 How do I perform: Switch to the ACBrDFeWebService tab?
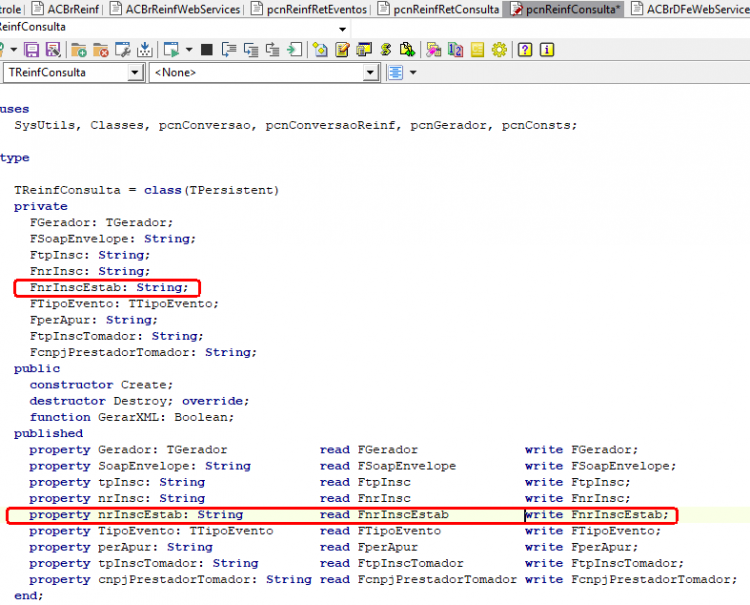point(690,9)
